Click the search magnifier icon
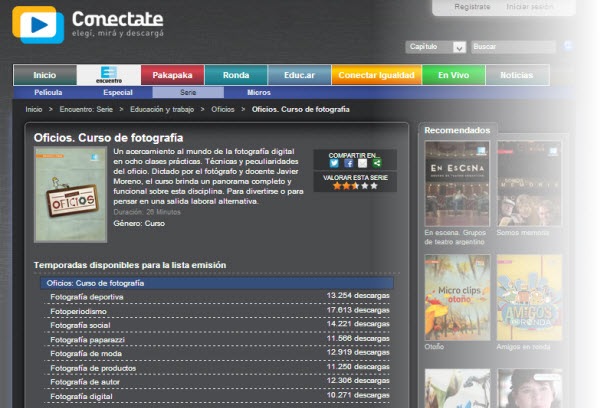The height and width of the screenshot is (408, 600). (x=568, y=46)
